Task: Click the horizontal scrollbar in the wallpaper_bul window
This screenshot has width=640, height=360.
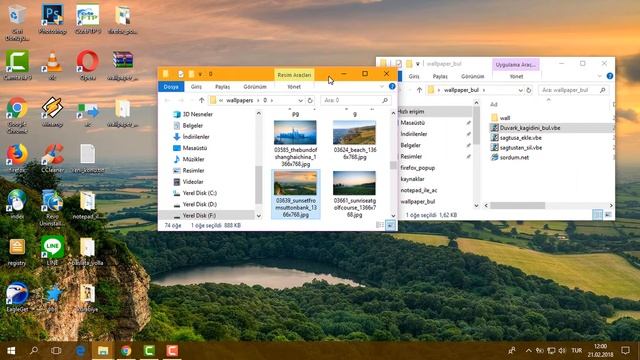Action: point(518,205)
